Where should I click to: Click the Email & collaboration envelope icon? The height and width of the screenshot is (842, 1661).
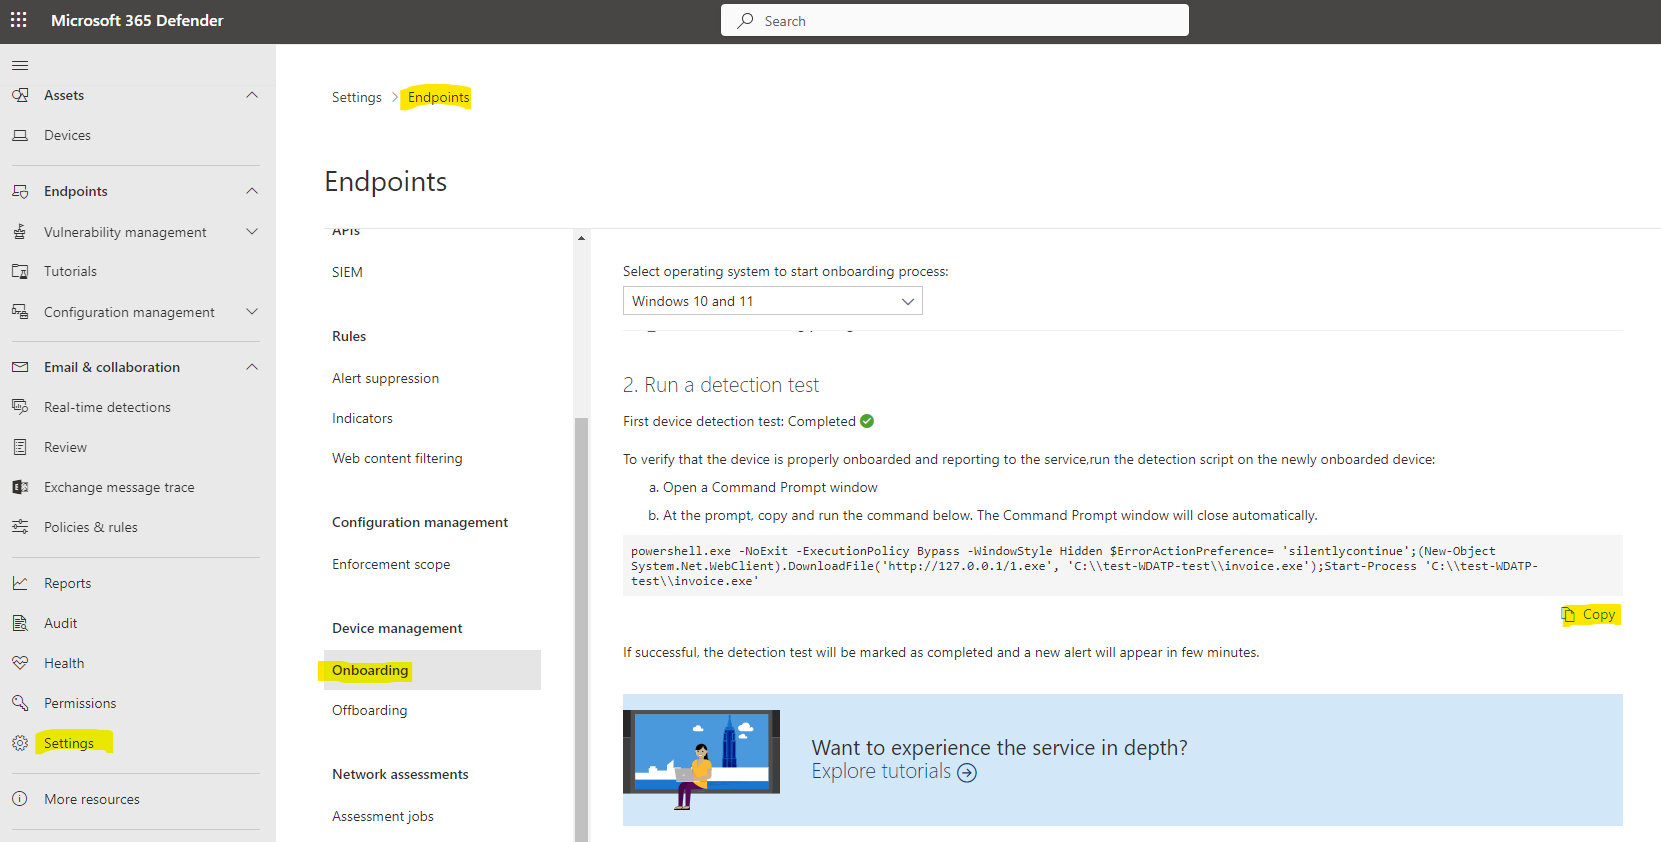pyautogui.click(x=20, y=367)
